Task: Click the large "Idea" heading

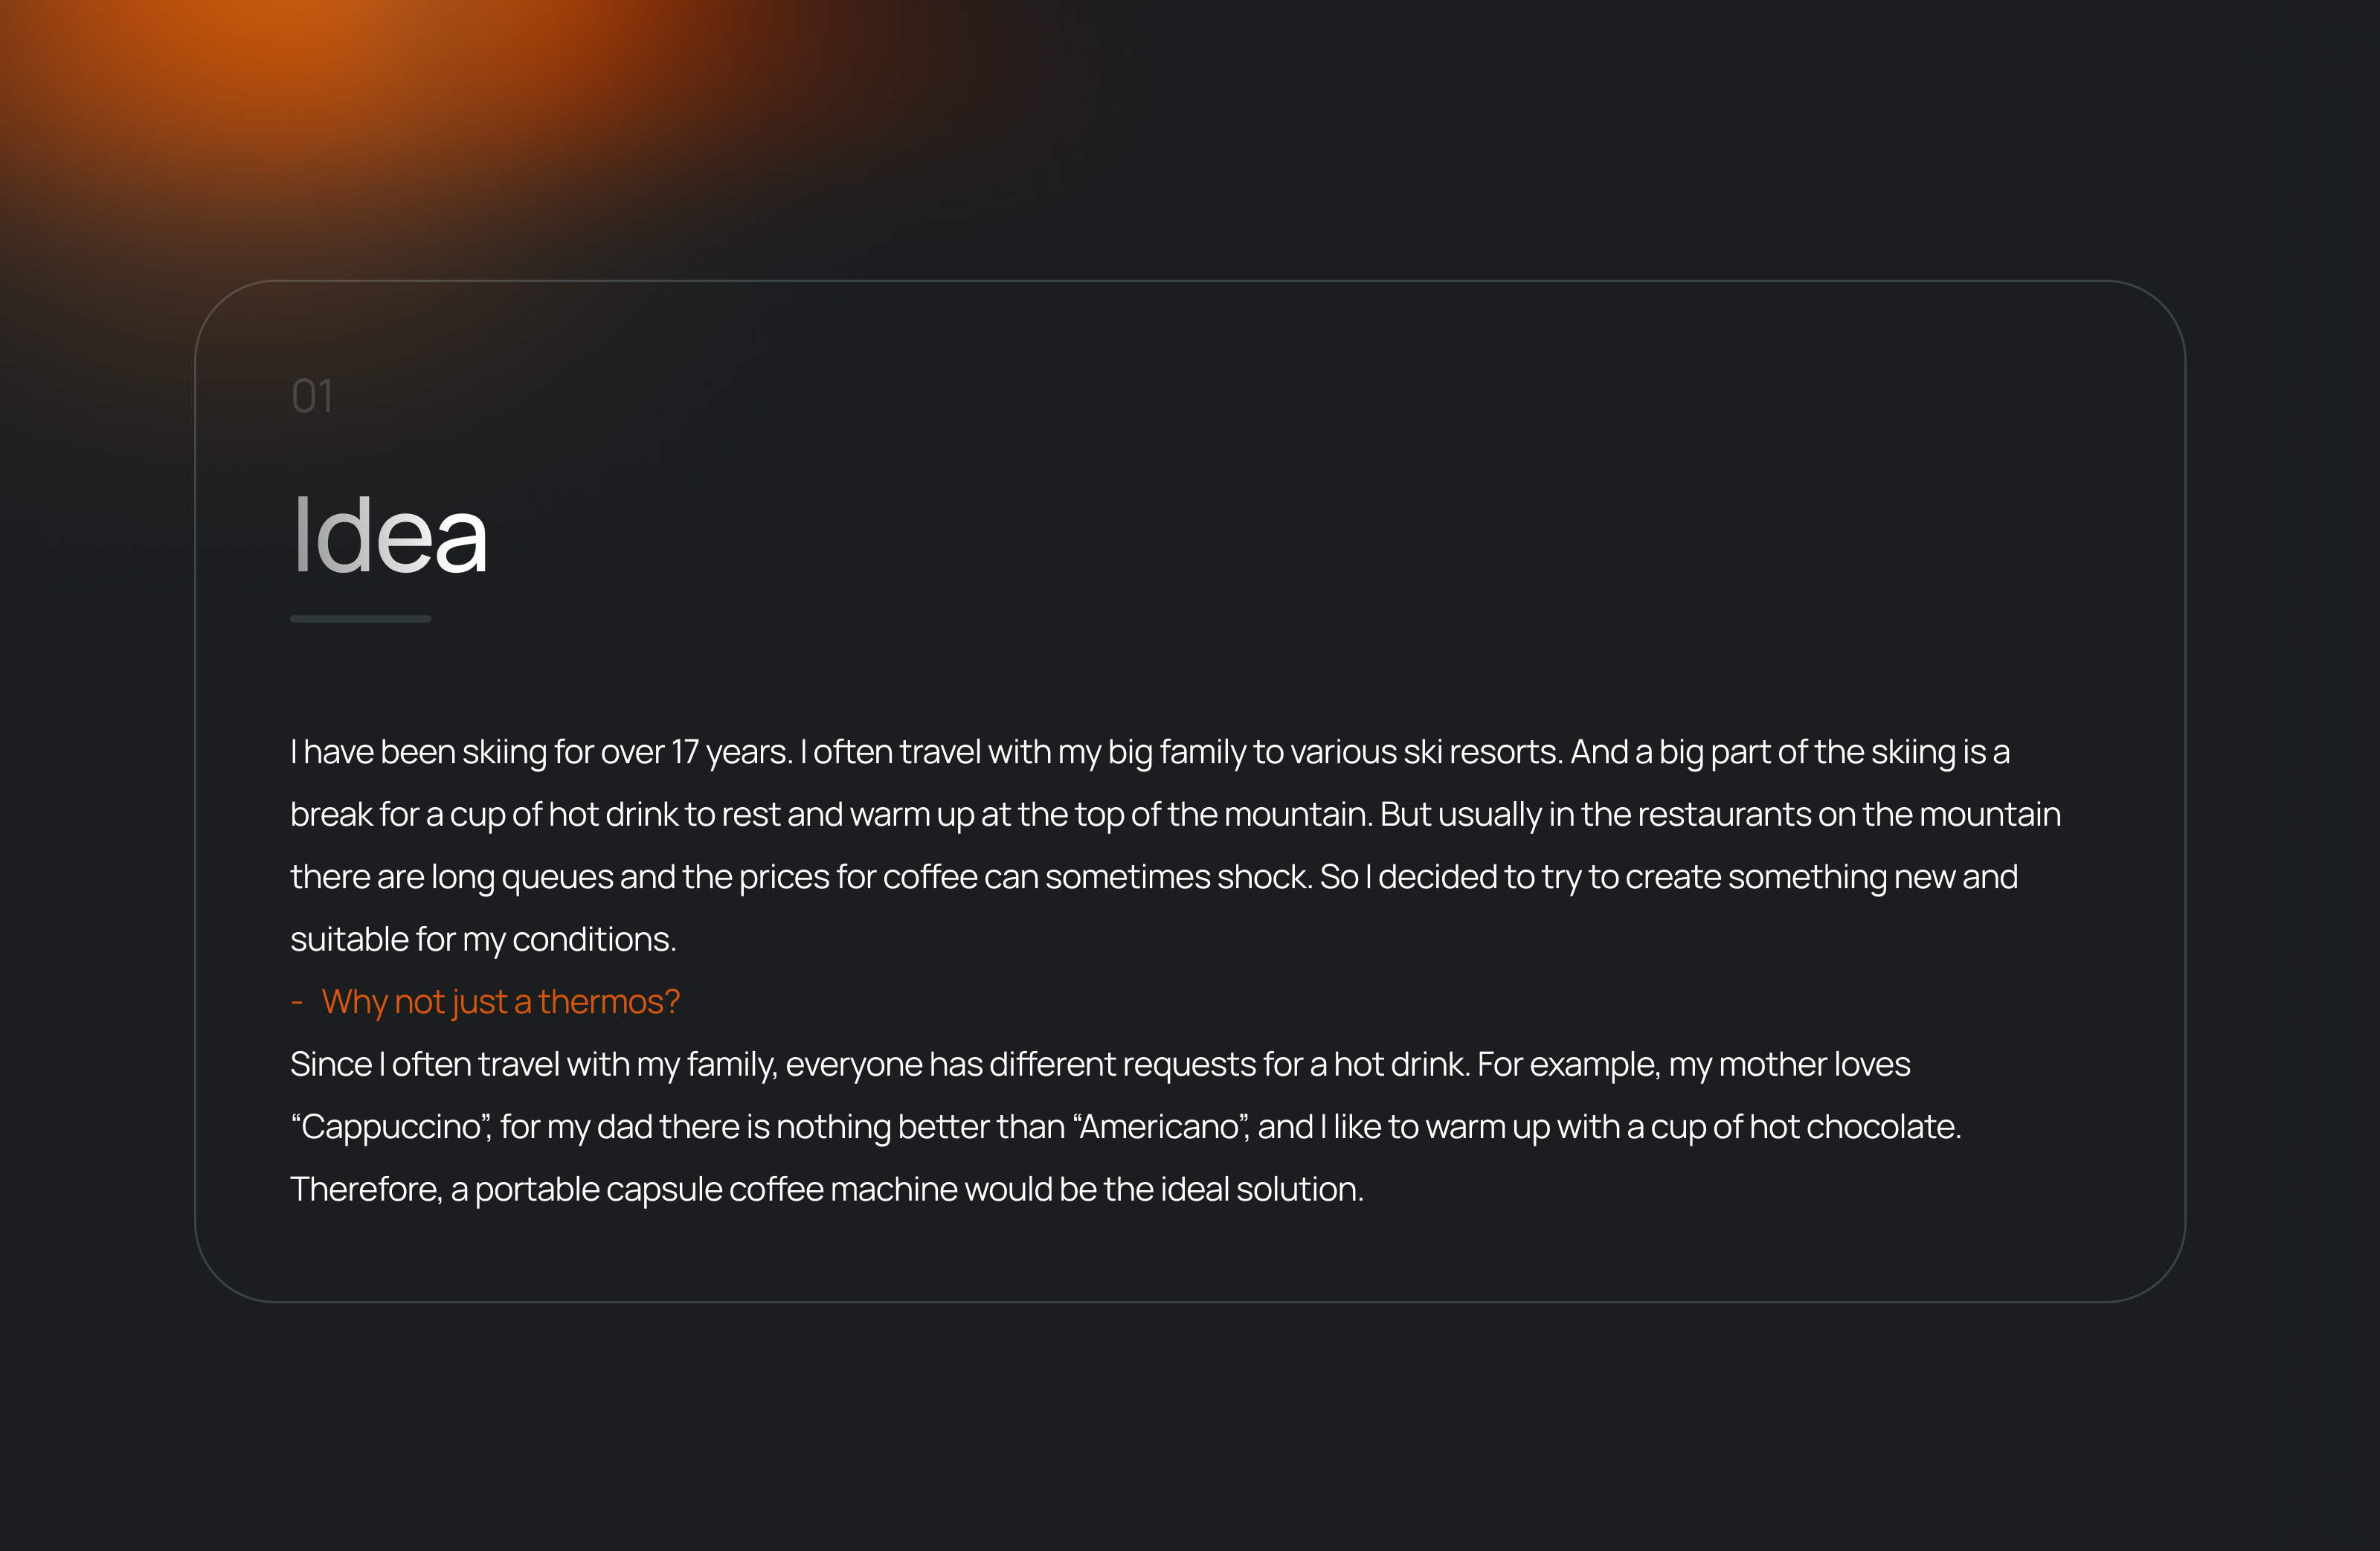Action: pos(389,536)
